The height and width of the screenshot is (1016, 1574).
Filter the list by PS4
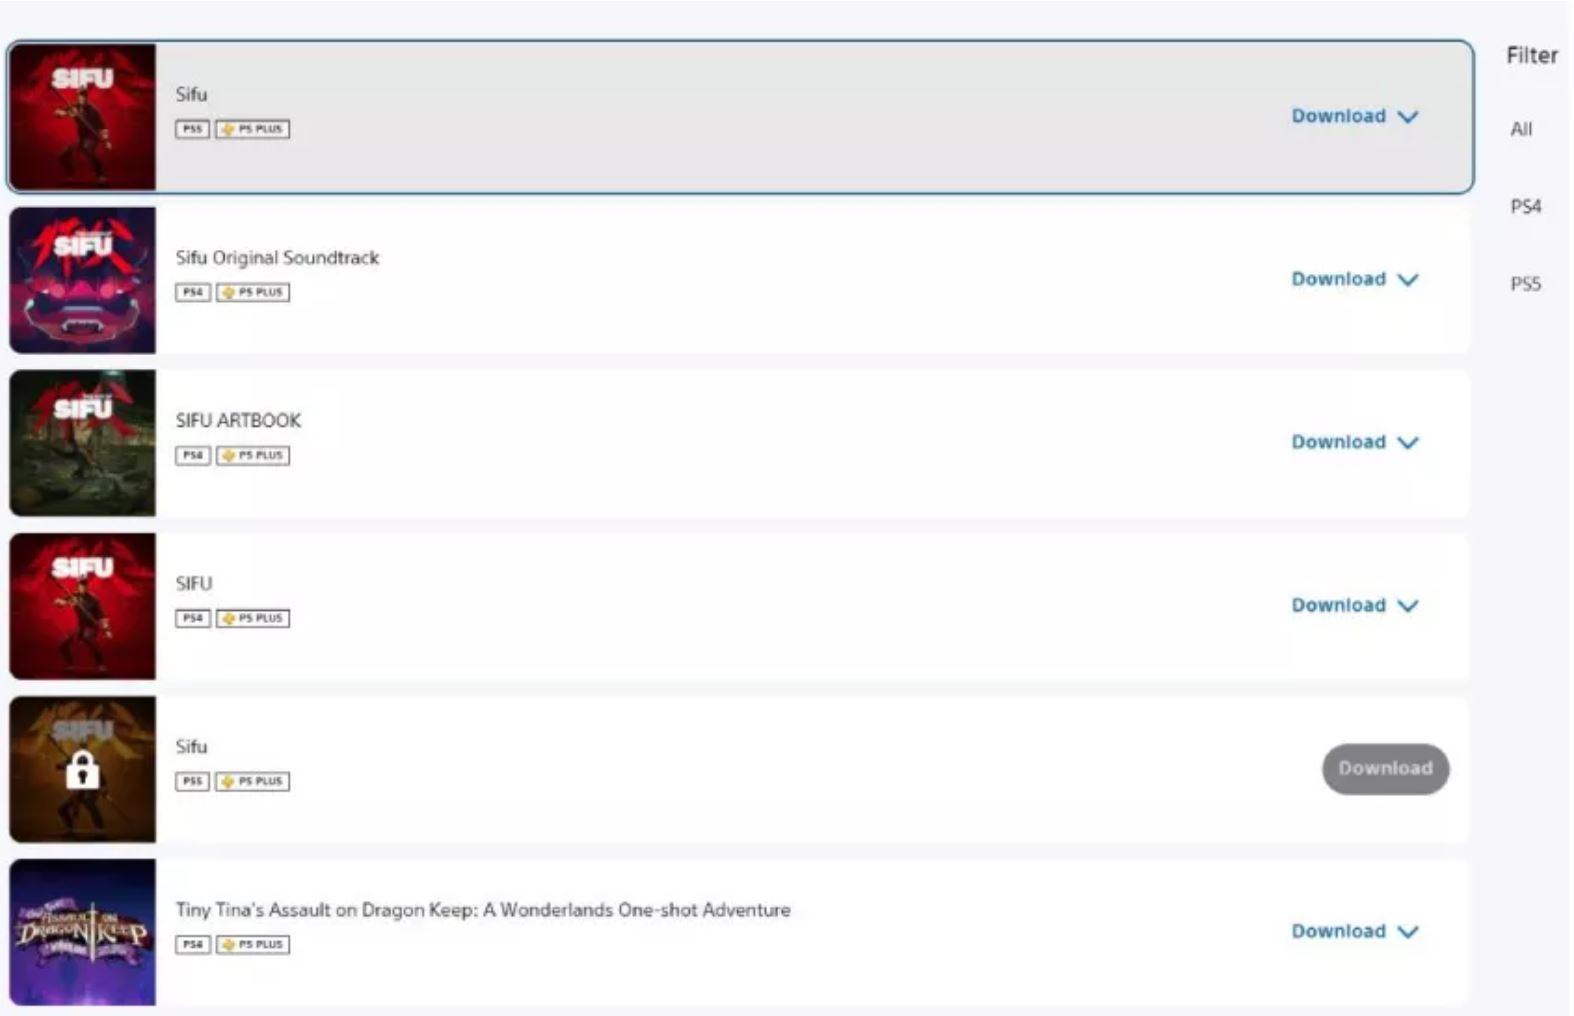pos(1525,206)
